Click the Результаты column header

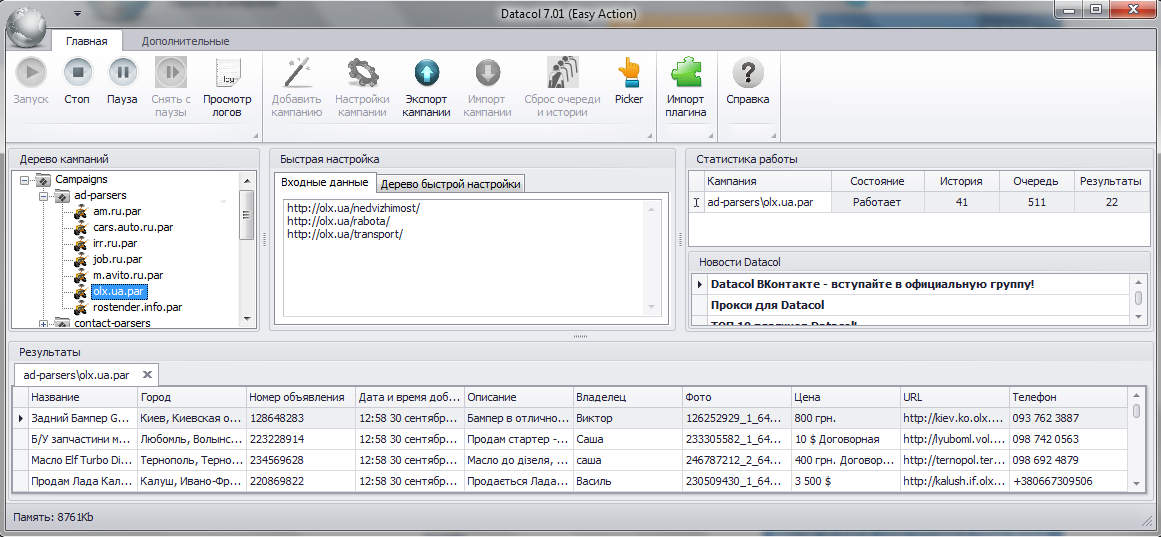[x=1111, y=181]
